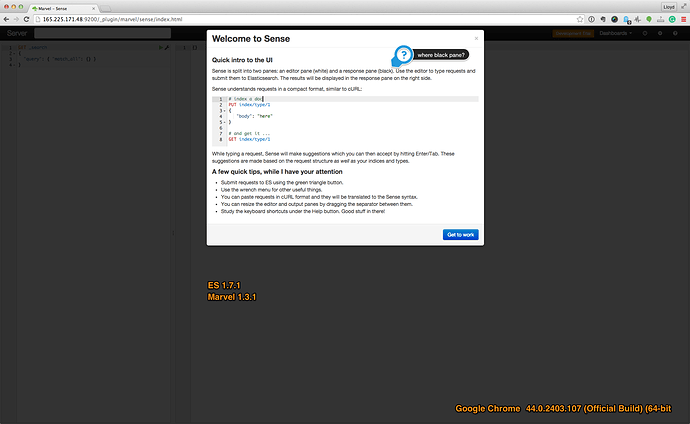Reload the Sense page

click(x=26, y=19)
